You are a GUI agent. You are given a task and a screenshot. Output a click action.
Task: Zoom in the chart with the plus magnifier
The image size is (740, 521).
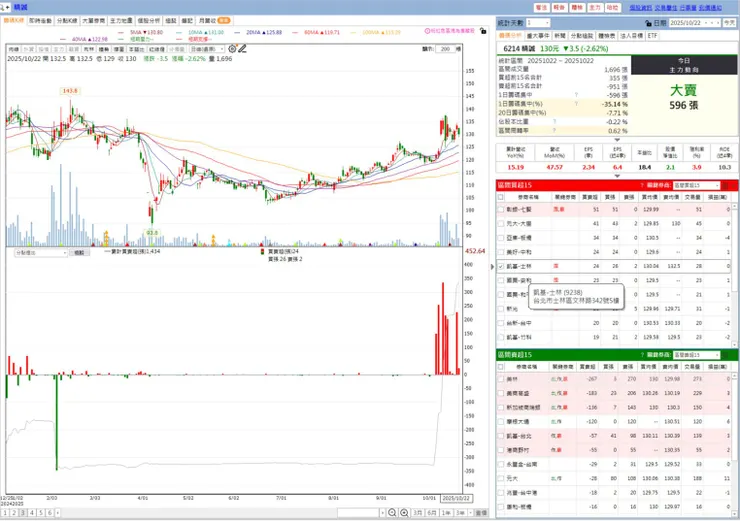pyautogui.click(x=404, y=513)
